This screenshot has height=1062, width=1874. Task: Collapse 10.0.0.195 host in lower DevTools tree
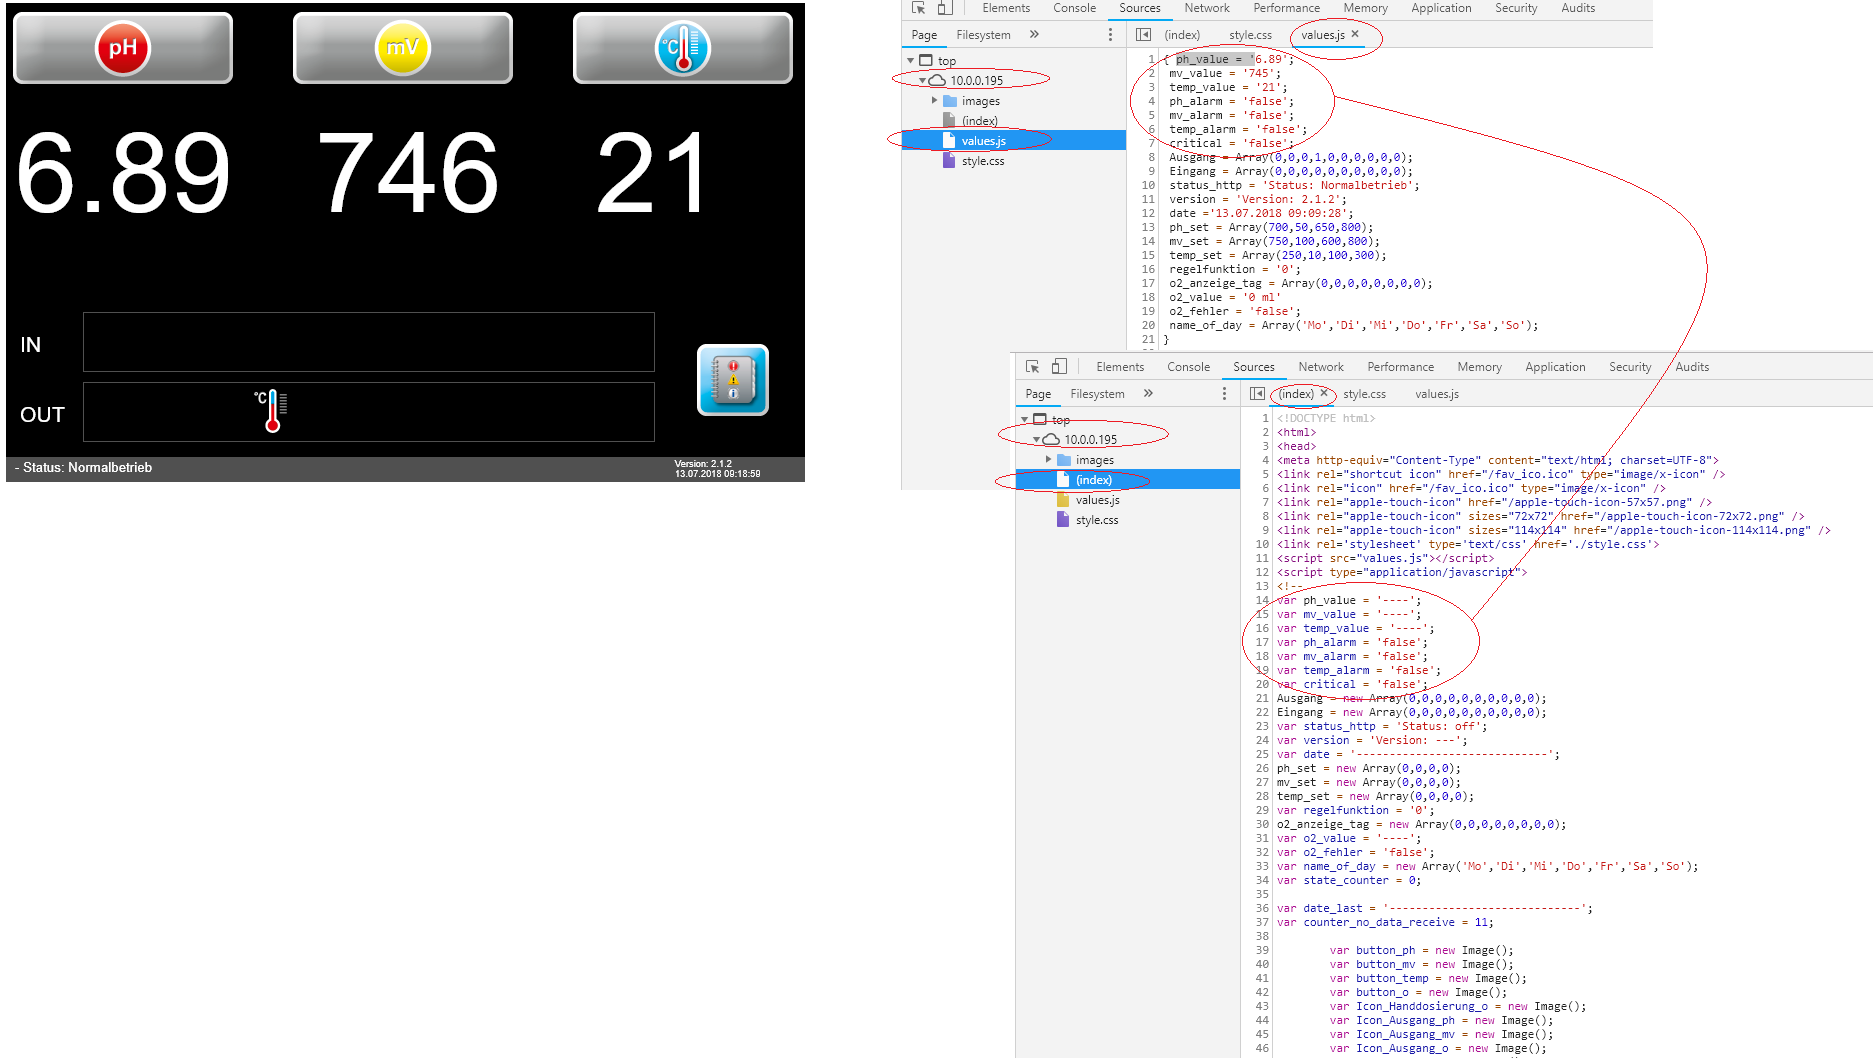click(1036, 440)
